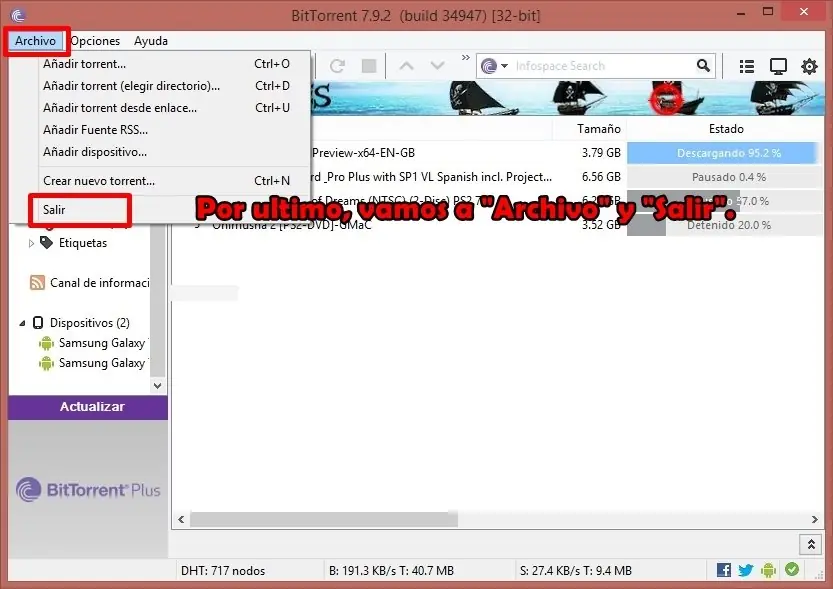The height and width of the screenshot is (589, 833).
Task: Click the 'Detenido 20.0 %' progress bar
Action: [725, 225]
